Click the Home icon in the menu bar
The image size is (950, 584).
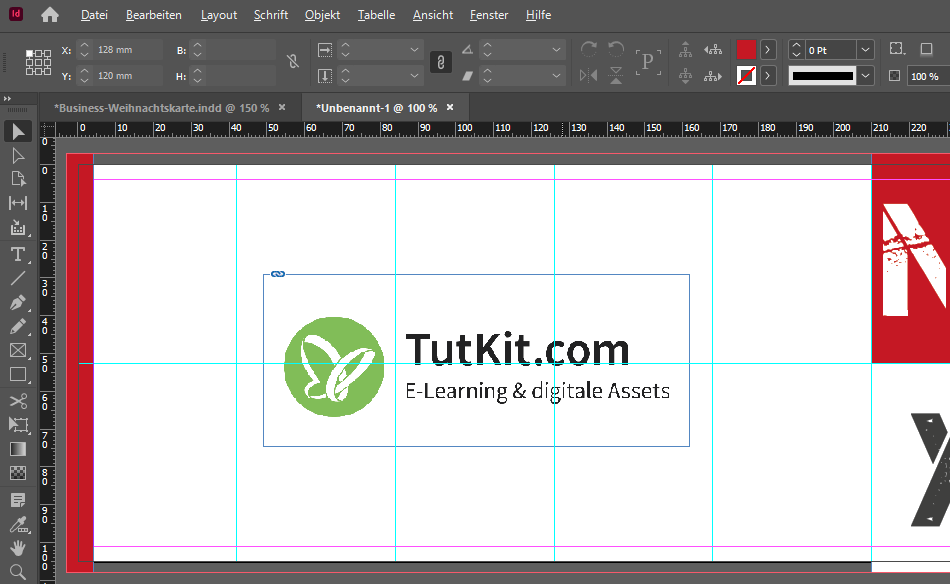click(x=50, y=15)
